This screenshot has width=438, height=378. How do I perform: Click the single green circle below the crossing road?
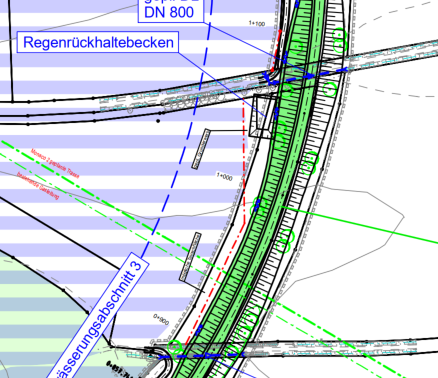(x=330, y=90)
